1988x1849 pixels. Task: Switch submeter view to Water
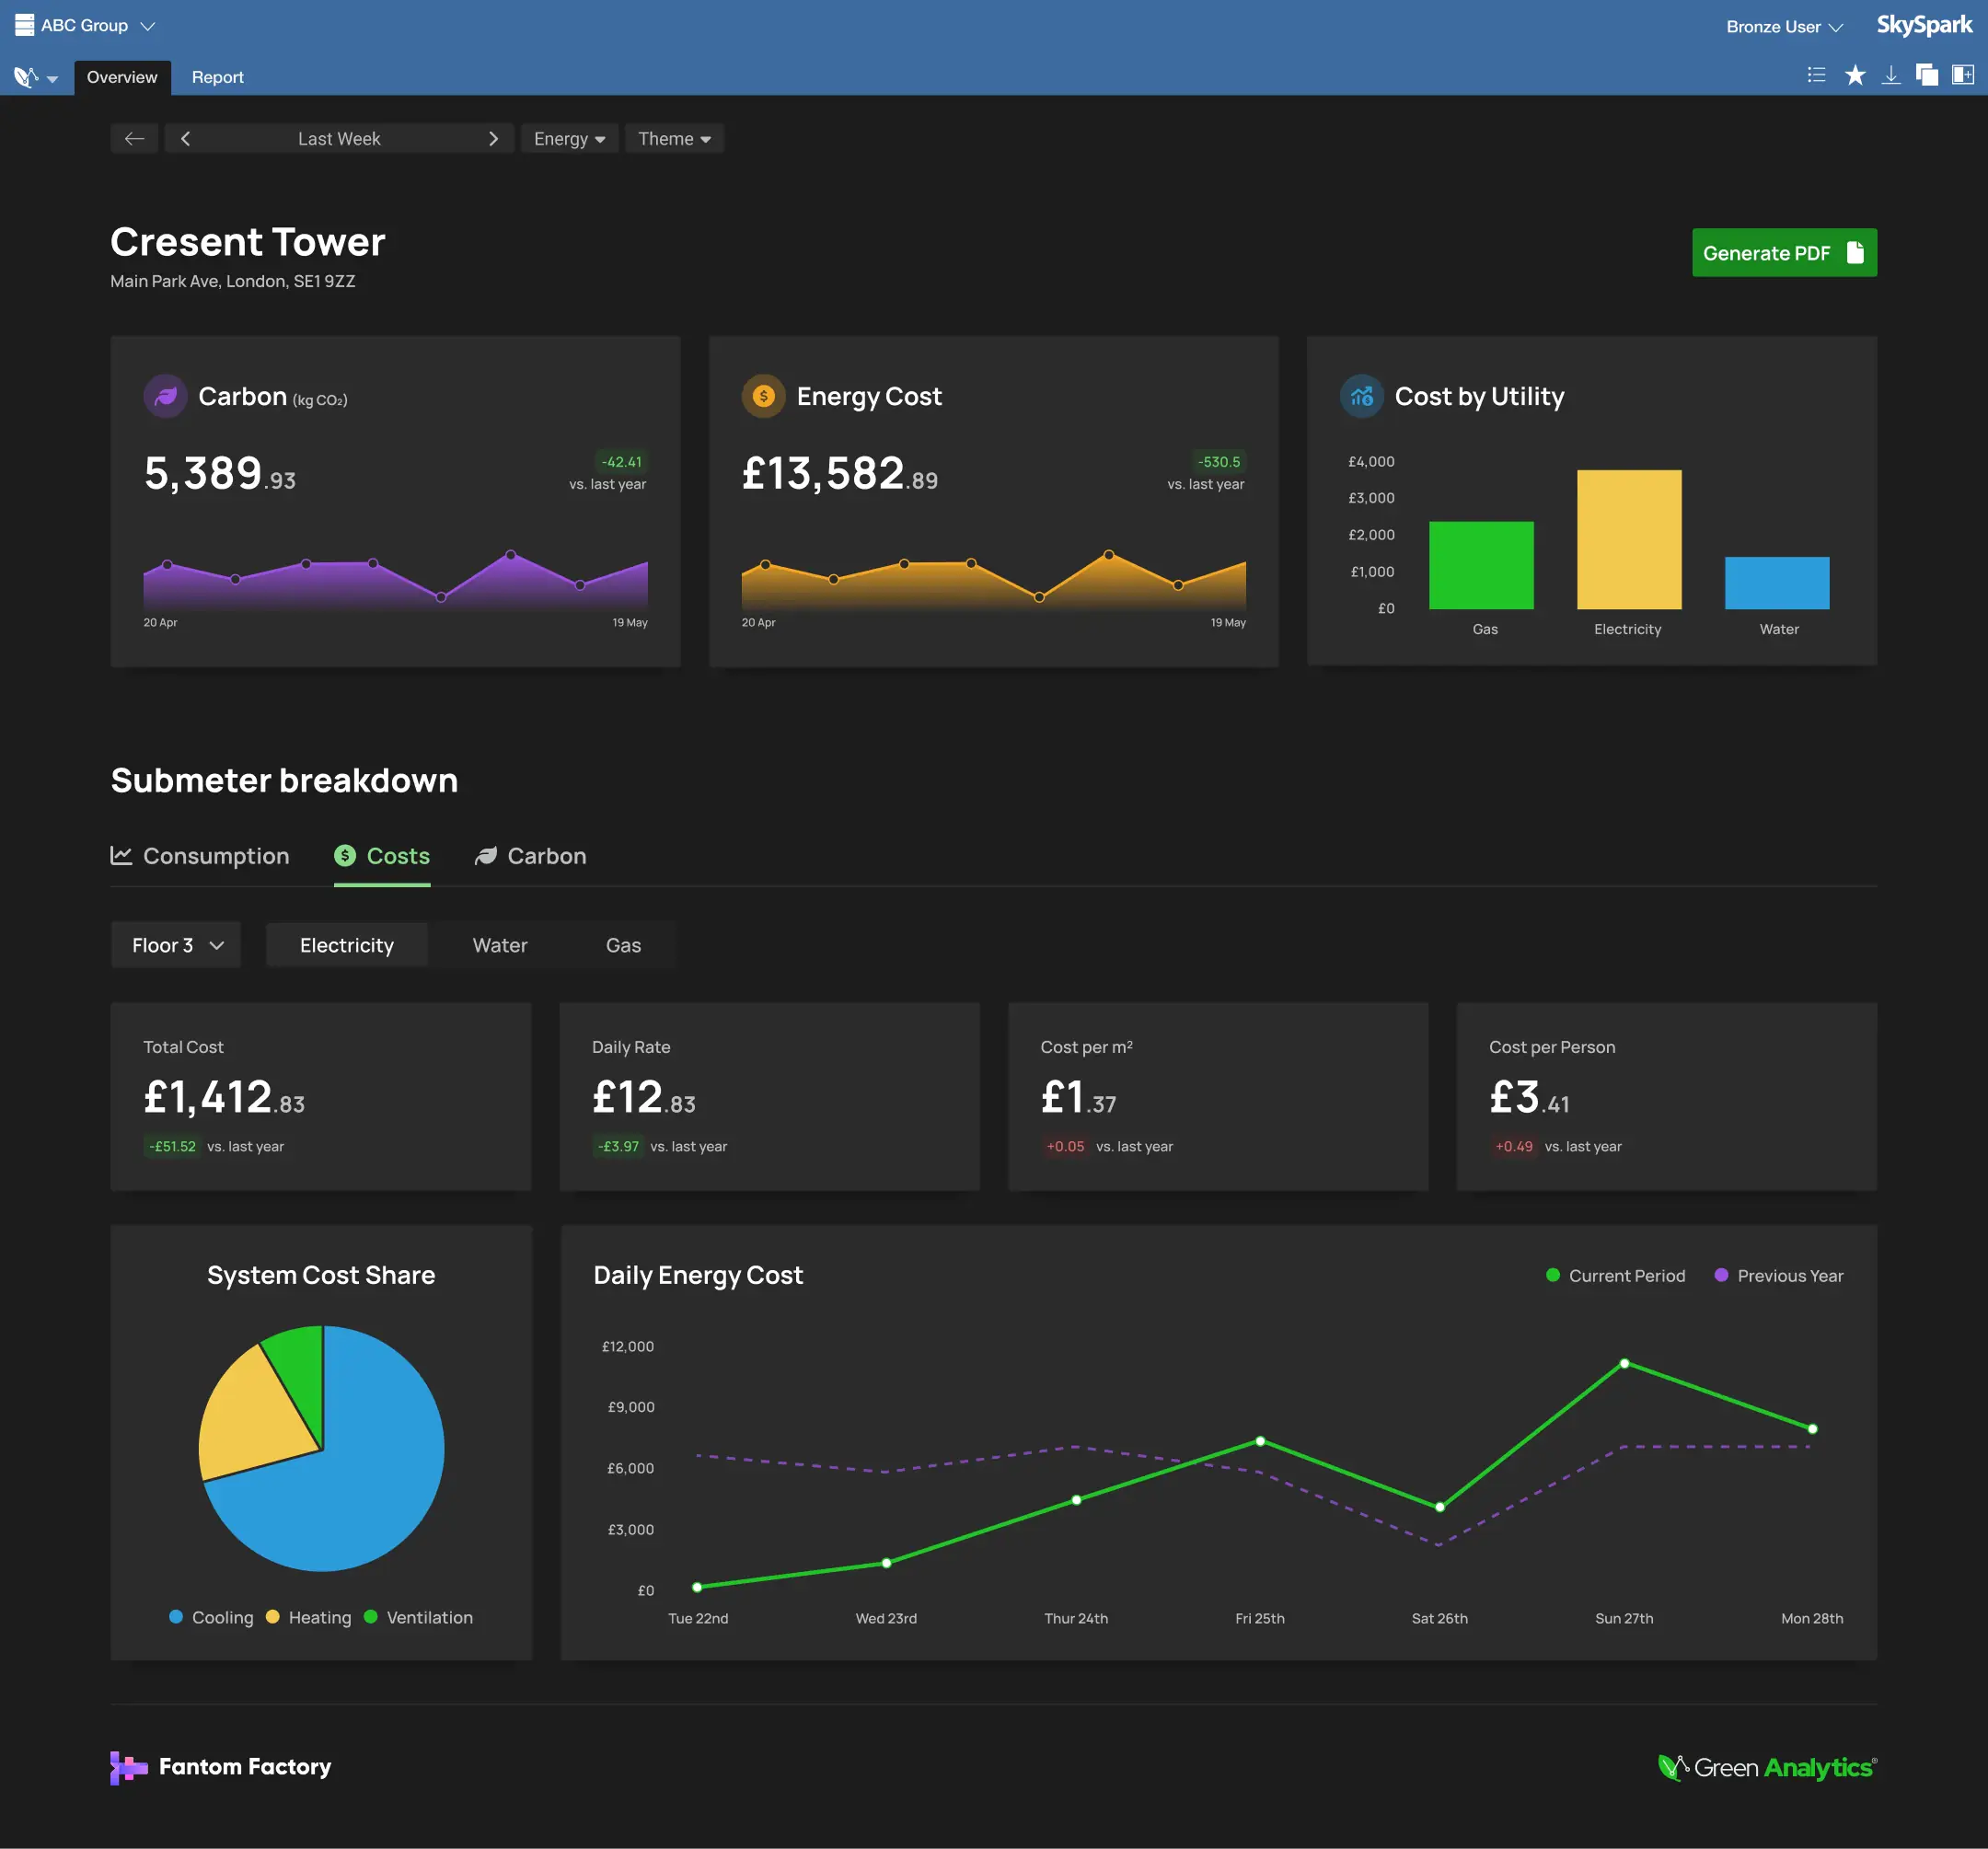[500, 944]
